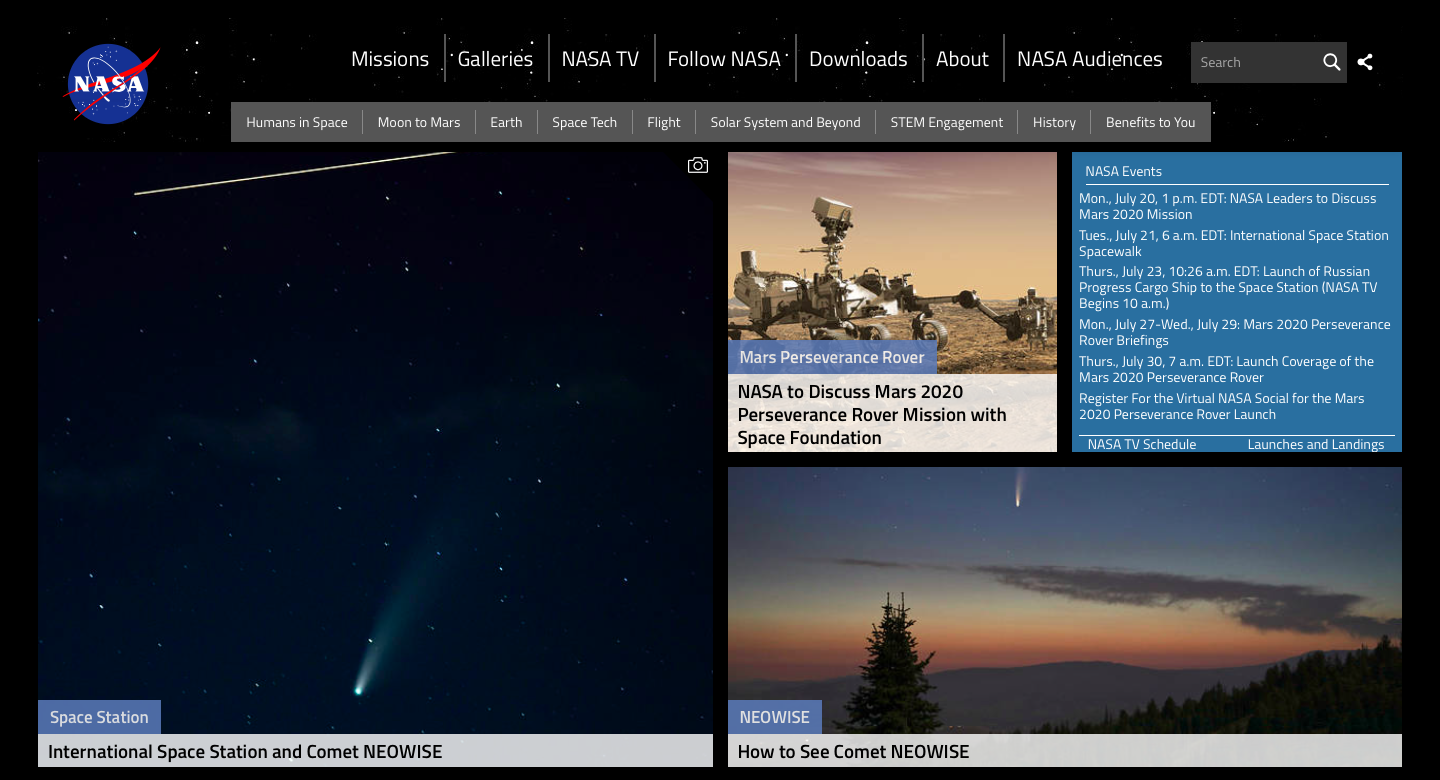Image resolution: width=1440 pixels, height=780 pixels.
Task: Select Solar System and Beyond topic
Action: 786,122
